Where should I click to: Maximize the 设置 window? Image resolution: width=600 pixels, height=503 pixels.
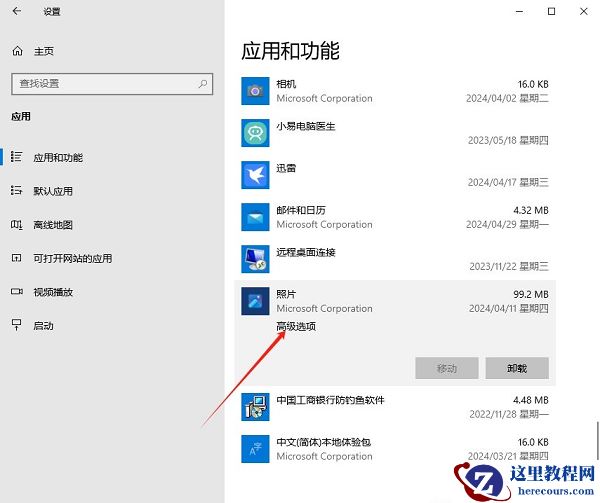(x=551, y=11)
